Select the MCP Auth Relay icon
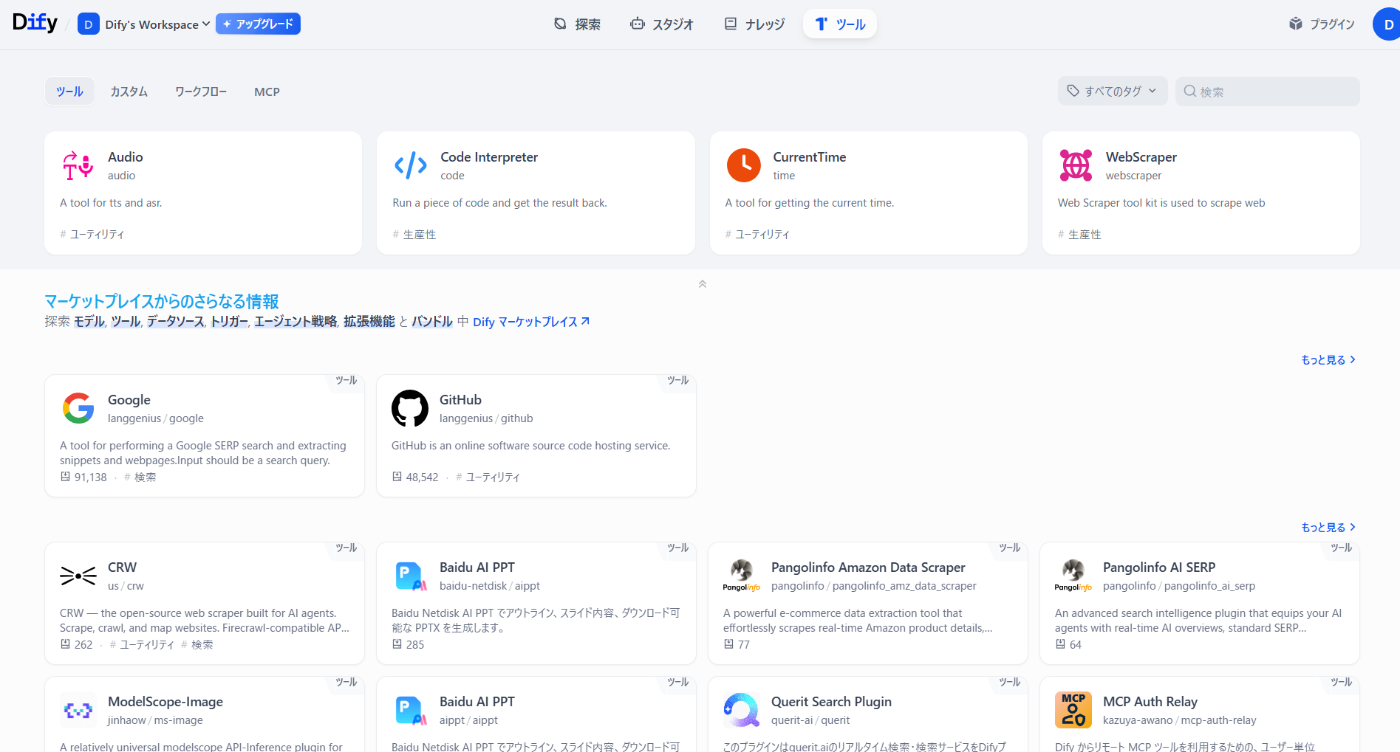This screenshot has height=752, width=1400. (1073, 710)
